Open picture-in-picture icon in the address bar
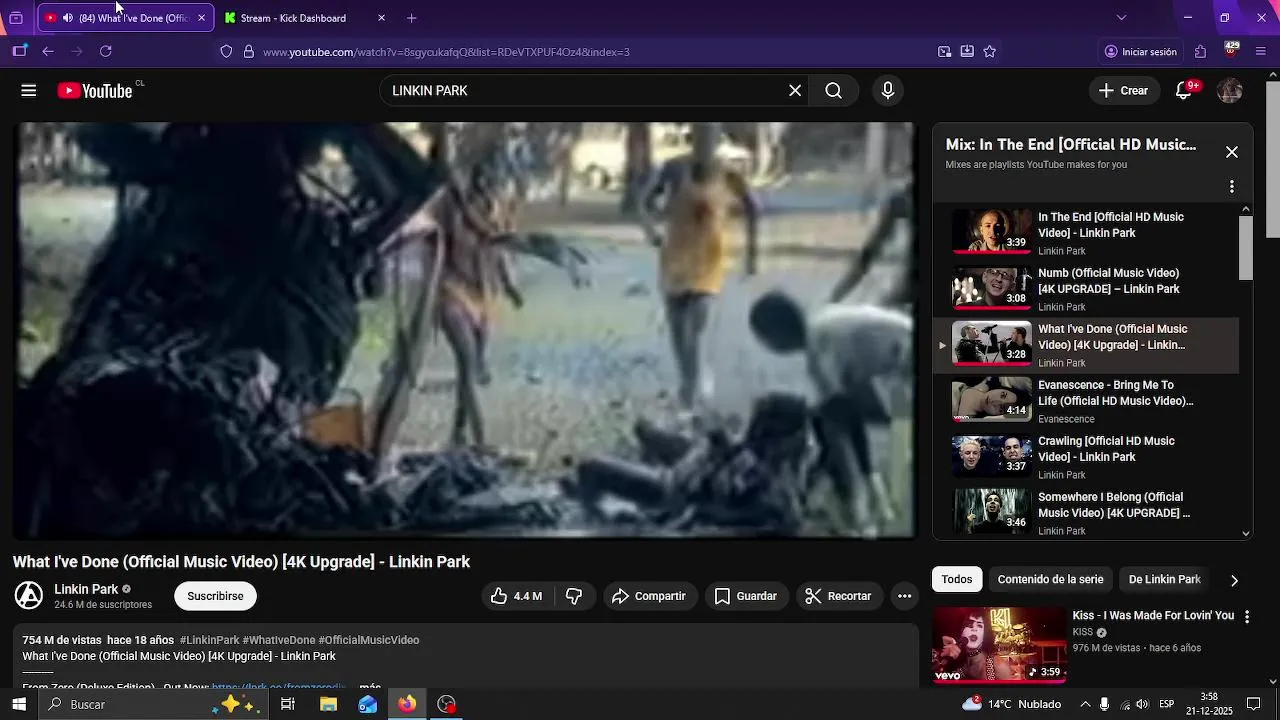This screenshot has height=720, width=1280. pyautogui.click(x=944, y=52)
